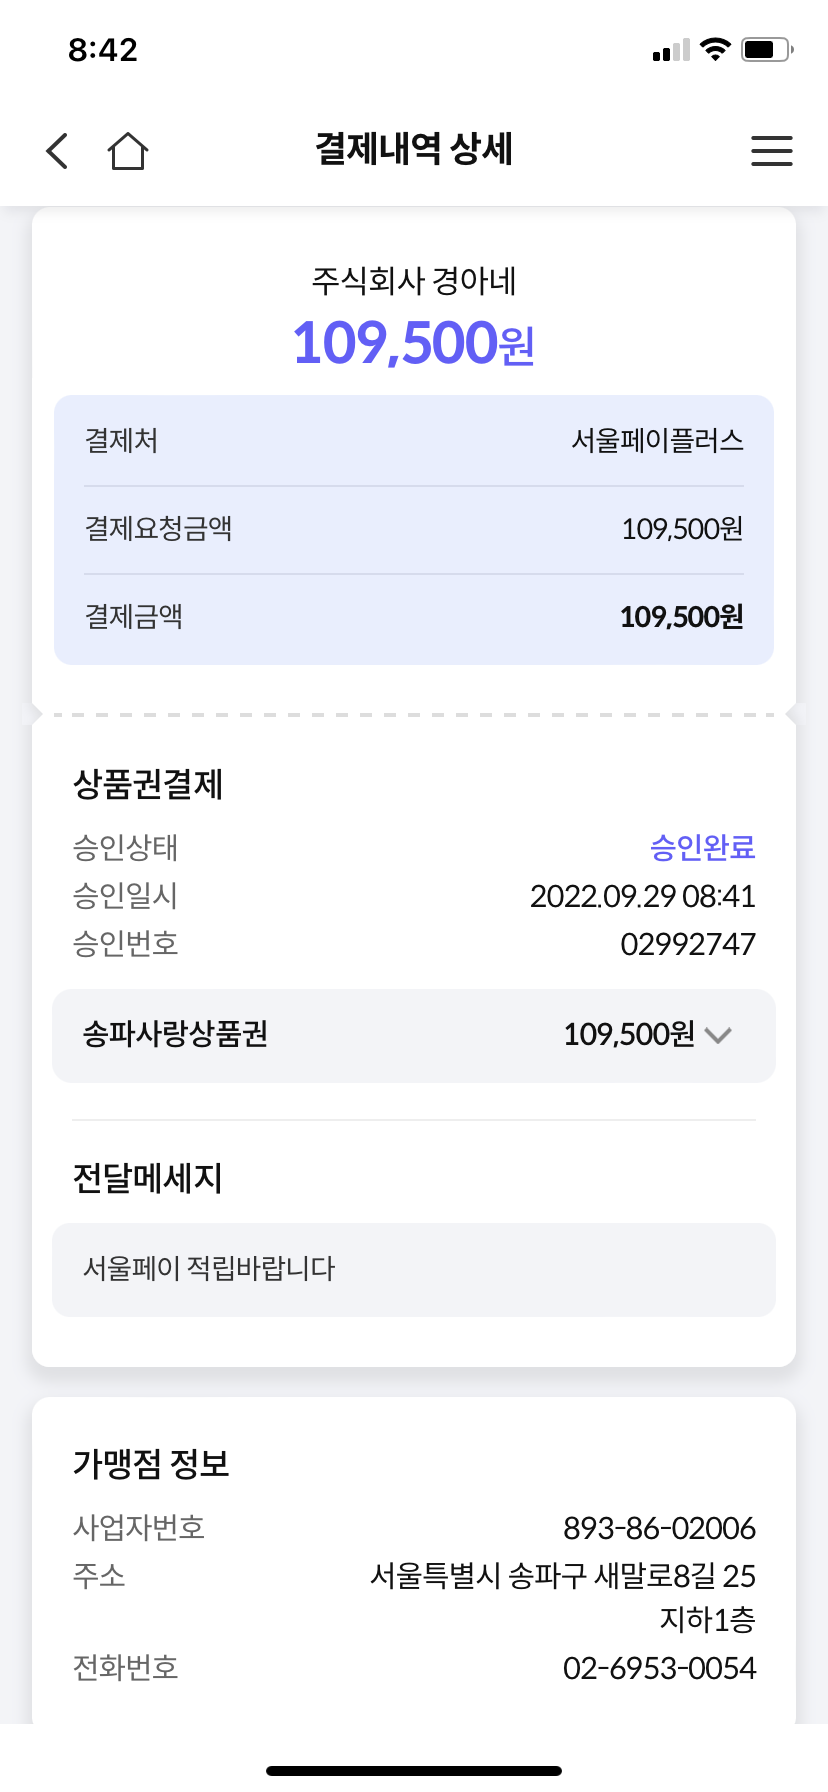828x1792 pixels.
Task: Go to home via house icon
Action: coord(128,151)
